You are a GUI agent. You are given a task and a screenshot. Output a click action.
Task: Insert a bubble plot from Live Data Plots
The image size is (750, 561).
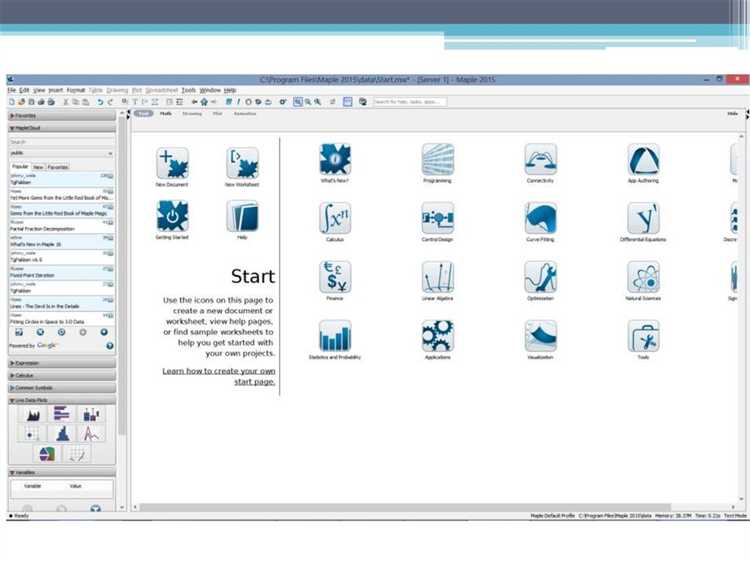coord(32,434)
